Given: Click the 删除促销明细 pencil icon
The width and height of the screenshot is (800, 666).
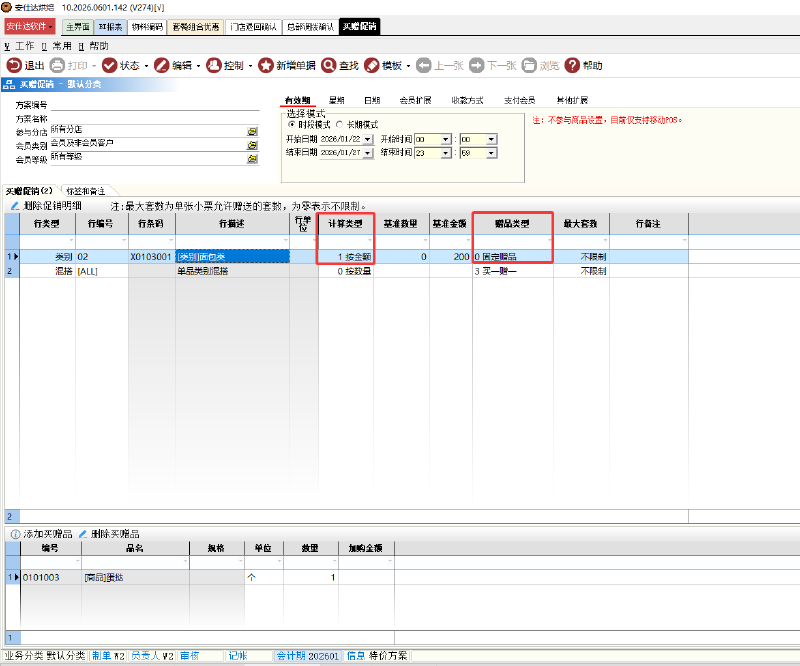Looking at the screenshot, I should tap(15, 206).
